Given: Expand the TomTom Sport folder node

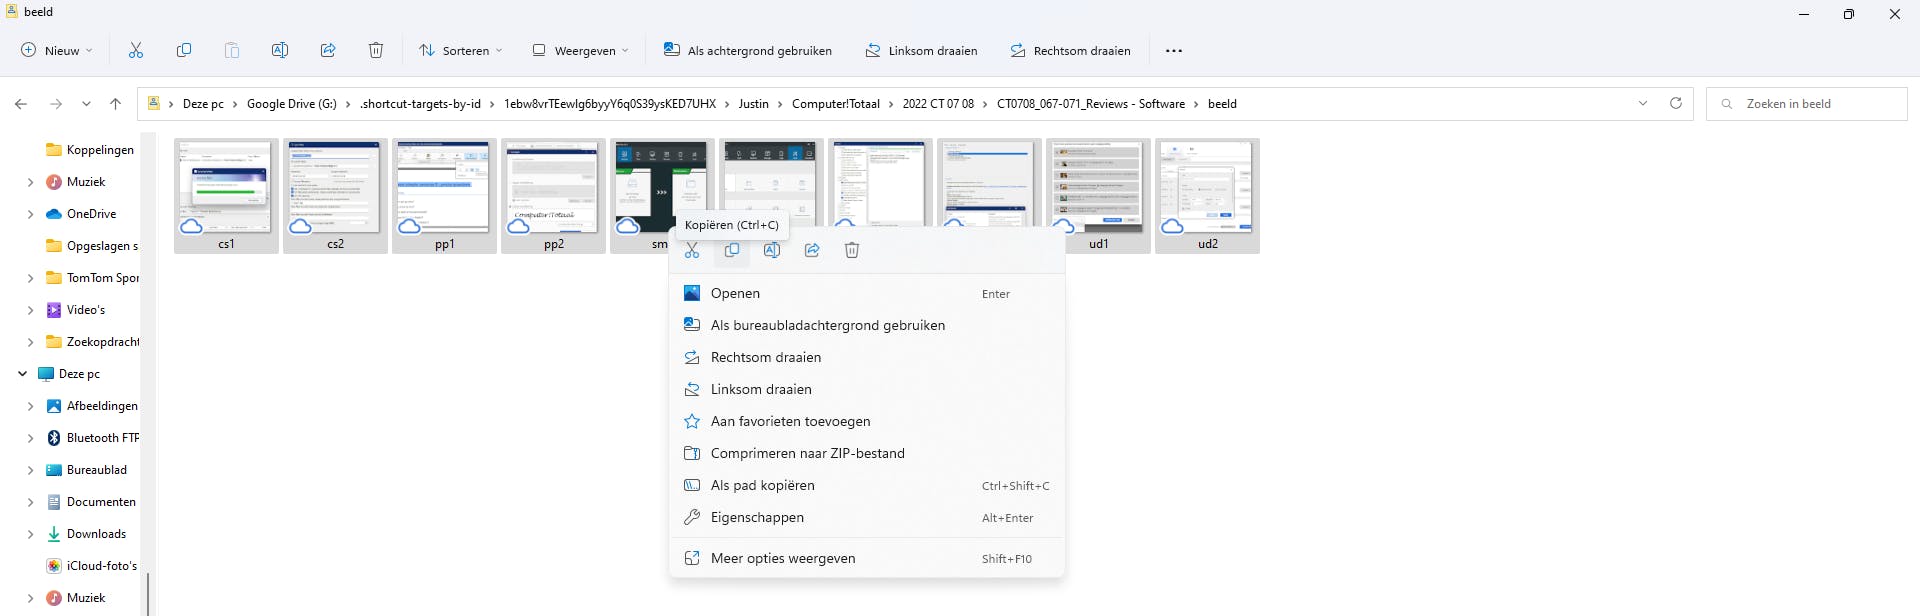Looking at the screenshot, I should pyautogui.click(x=30, y=278).
